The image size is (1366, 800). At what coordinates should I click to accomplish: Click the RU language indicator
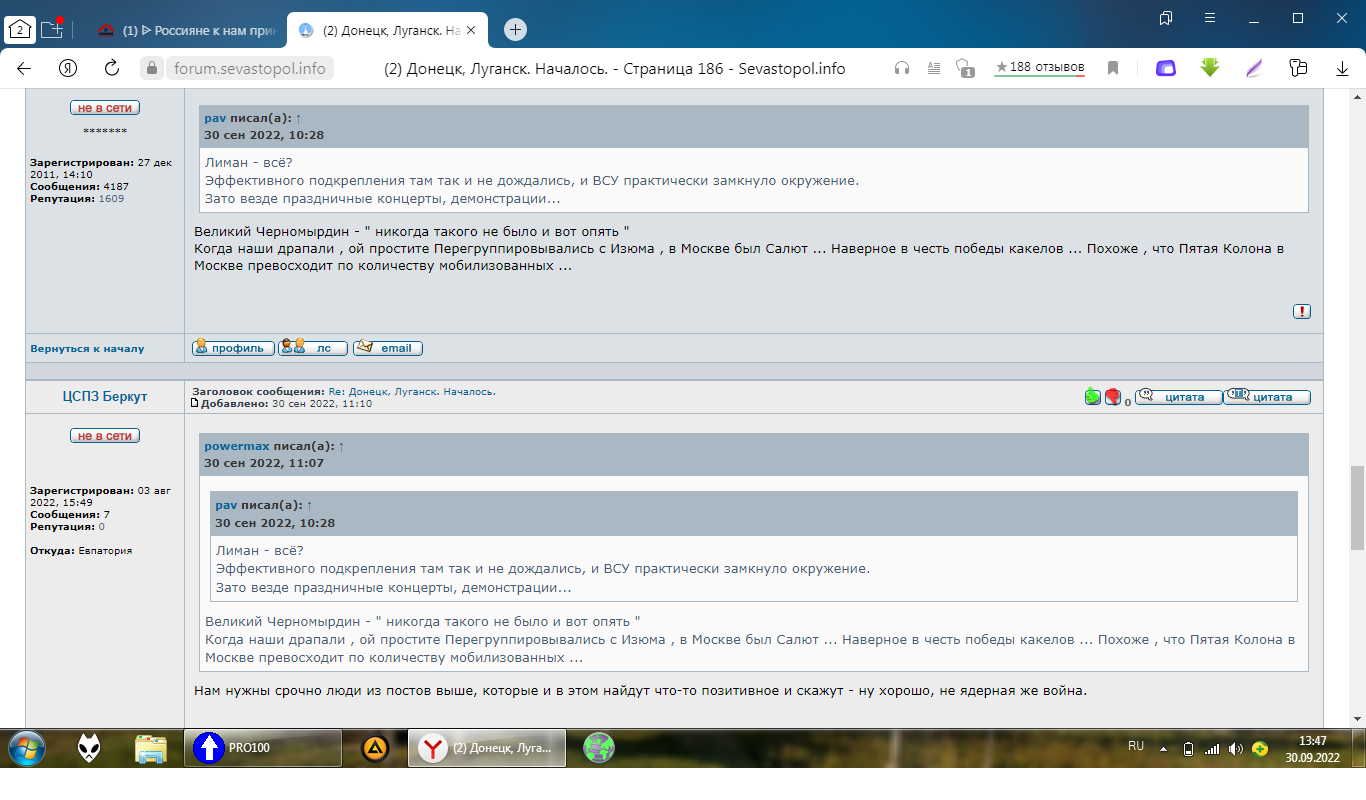click(1136, 746)
